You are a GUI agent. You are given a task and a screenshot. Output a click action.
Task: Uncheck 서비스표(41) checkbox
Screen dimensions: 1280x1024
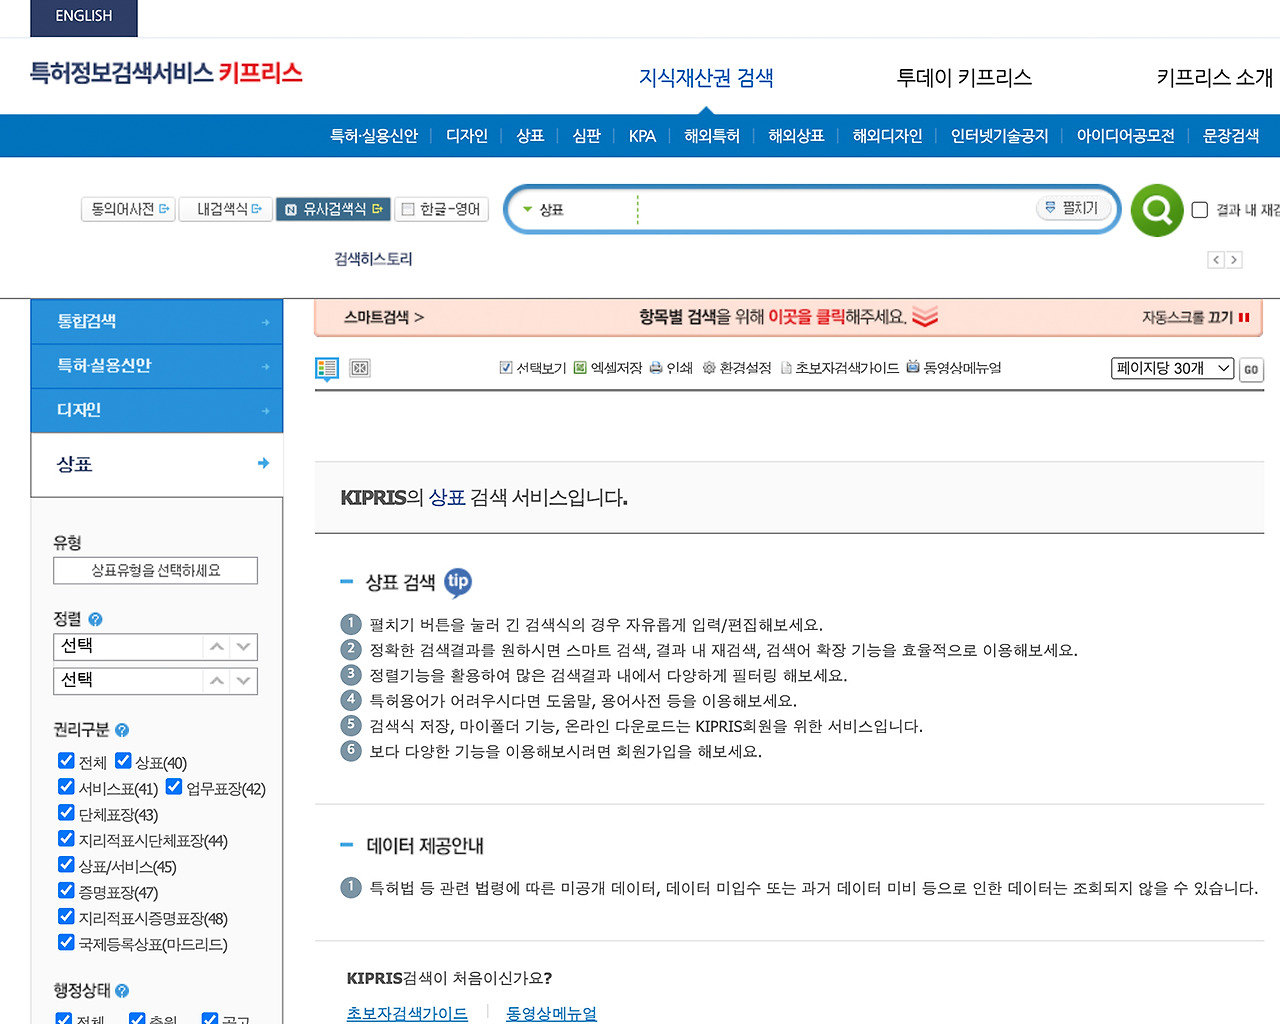pos(66,787)
